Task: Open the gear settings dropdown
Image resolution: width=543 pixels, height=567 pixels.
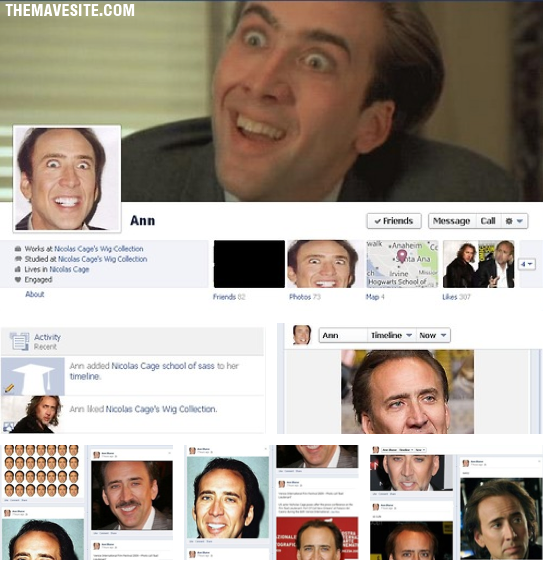Action: click(514, 221)
